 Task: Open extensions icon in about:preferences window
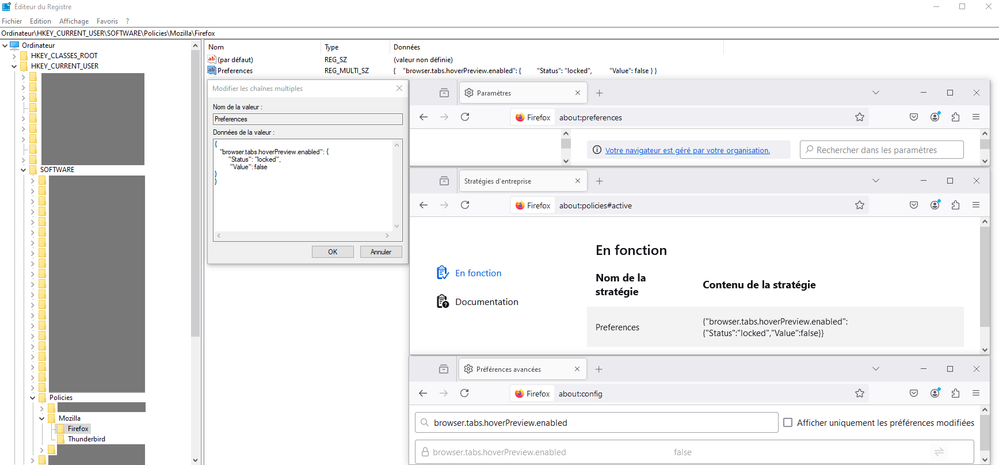(x=955, y=117)
